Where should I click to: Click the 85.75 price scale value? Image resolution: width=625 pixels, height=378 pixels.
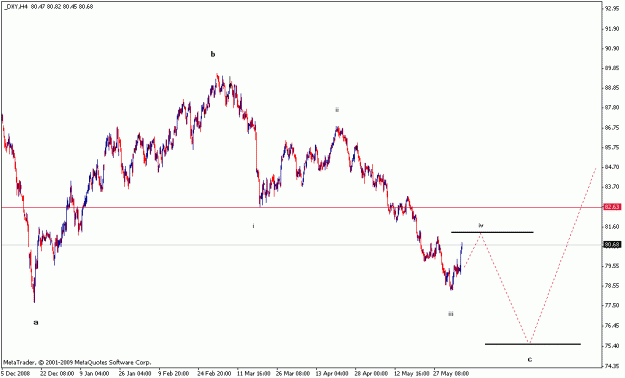point(612,147)
